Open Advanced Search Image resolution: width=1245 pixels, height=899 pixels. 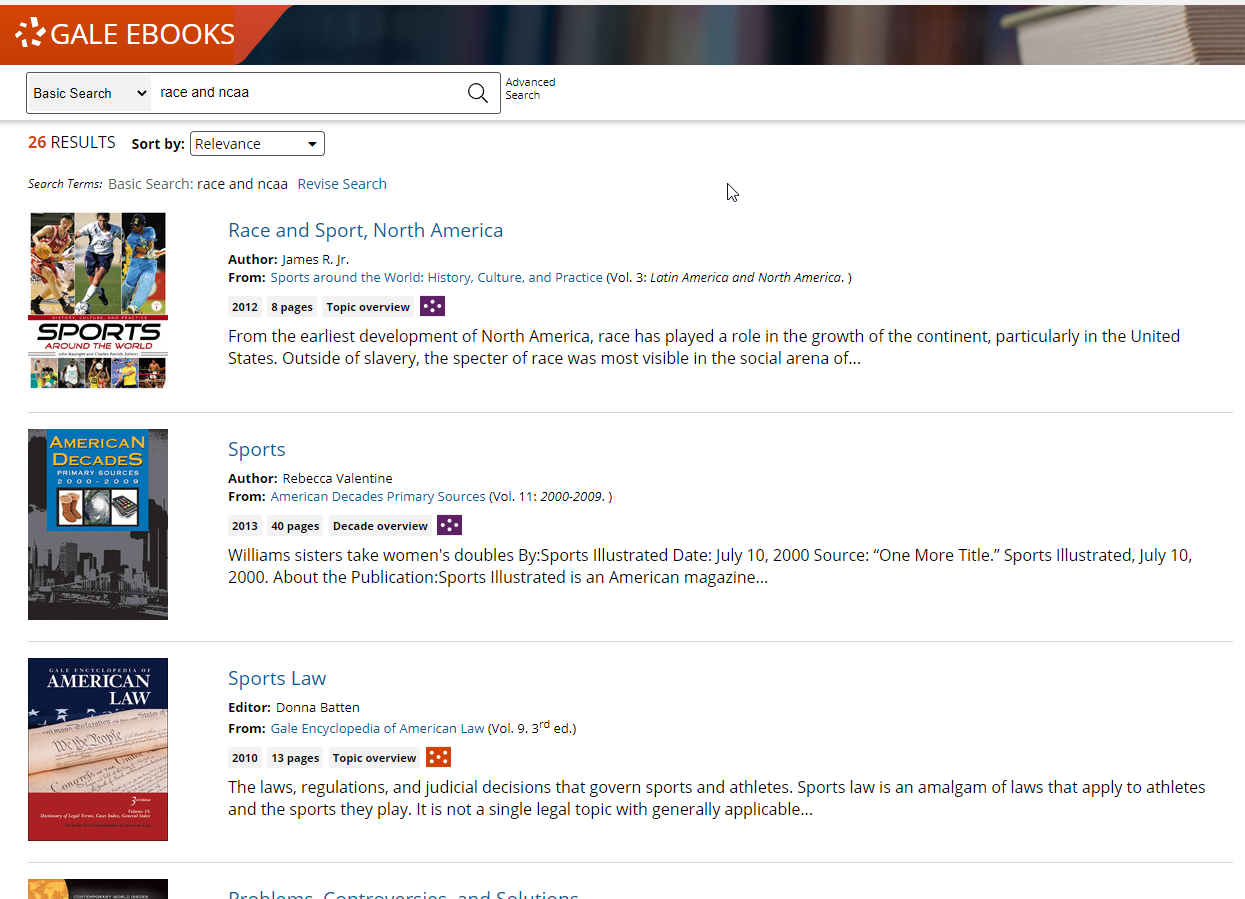pyautogui.click(x=530, y=89)
